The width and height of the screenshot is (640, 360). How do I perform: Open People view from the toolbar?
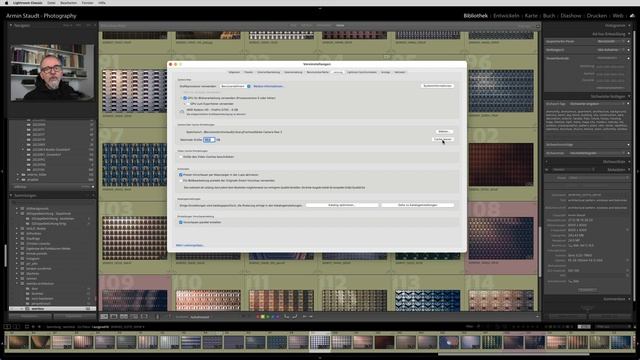pyautogui.click(x=144, y=316)
